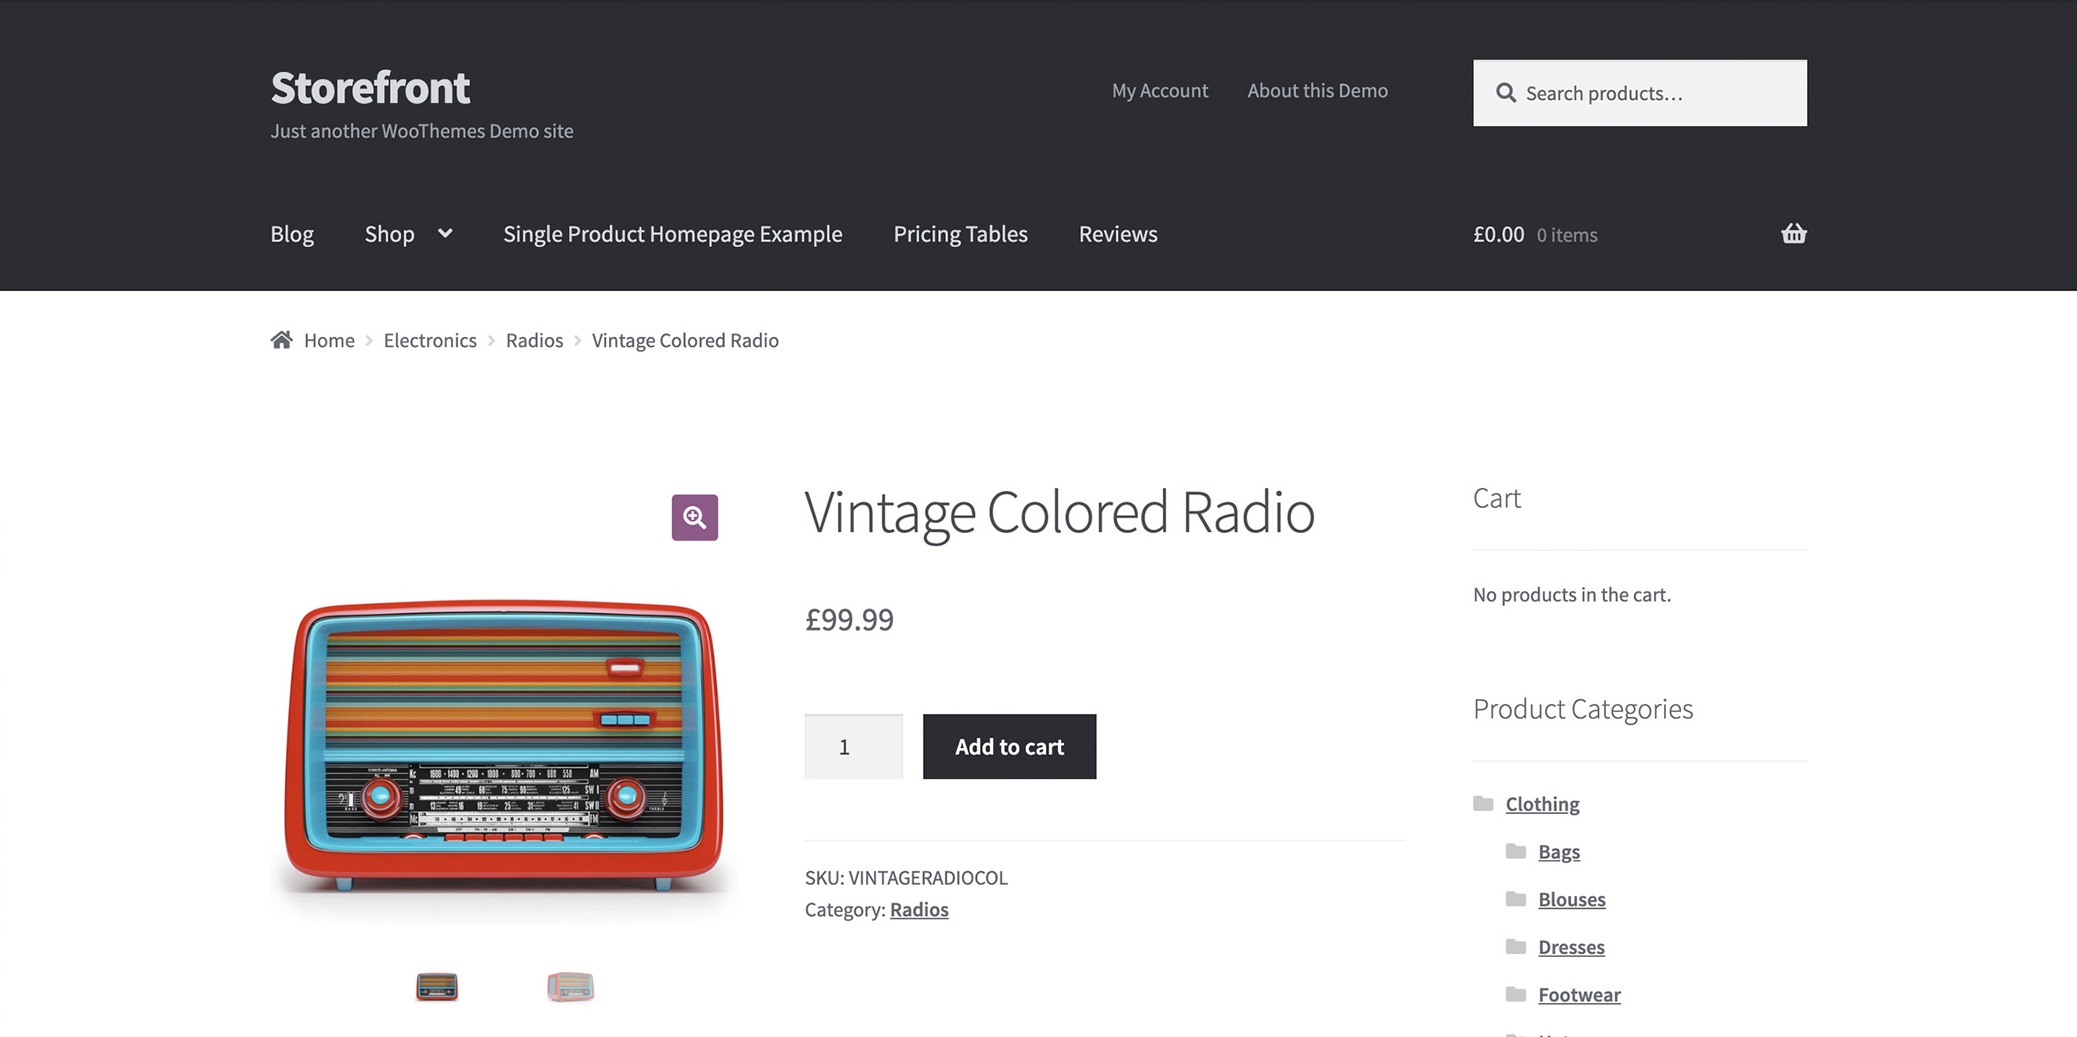Open the Radios category link

tap(918, 909)
